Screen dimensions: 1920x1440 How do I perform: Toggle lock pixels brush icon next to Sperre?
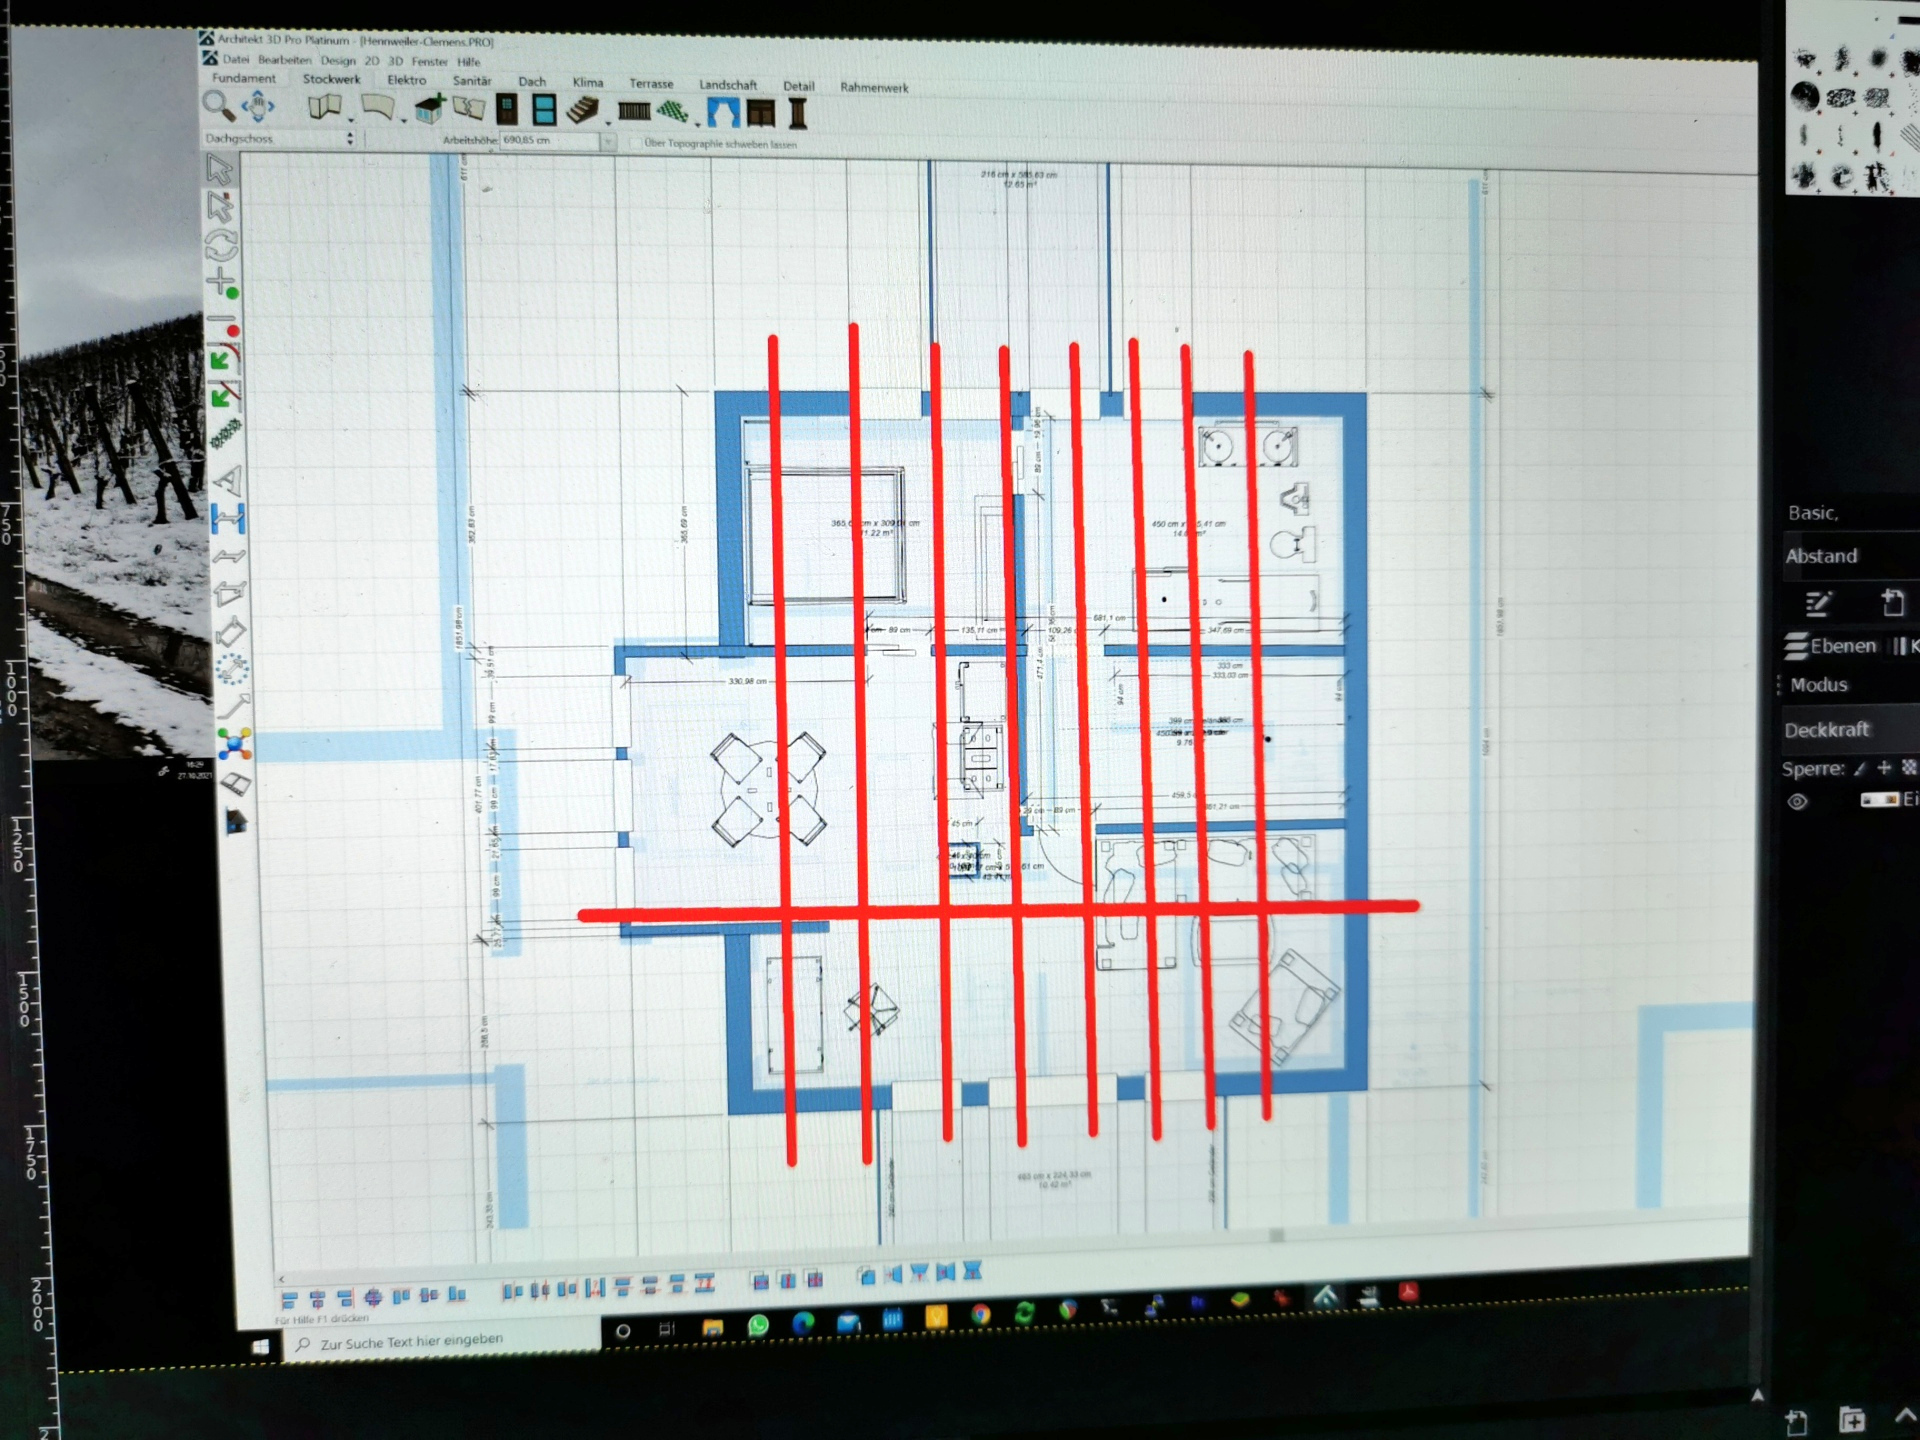coord(1859,768)
